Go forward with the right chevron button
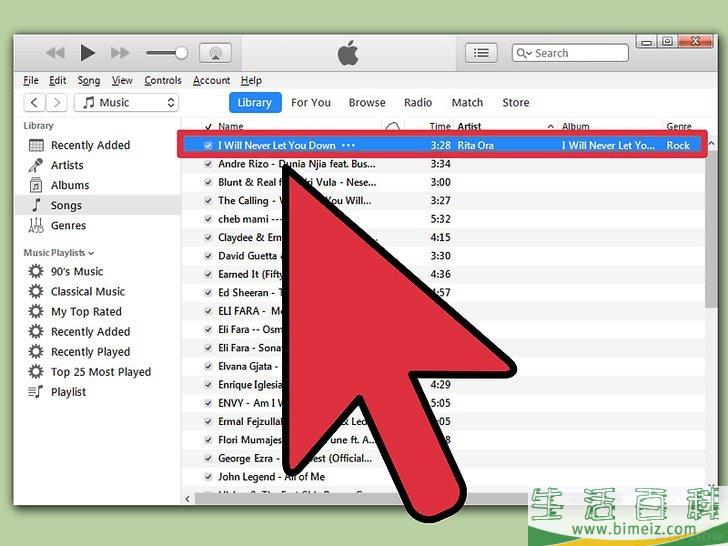This screenshot has width=728, height=546. [x=57, y=103]
